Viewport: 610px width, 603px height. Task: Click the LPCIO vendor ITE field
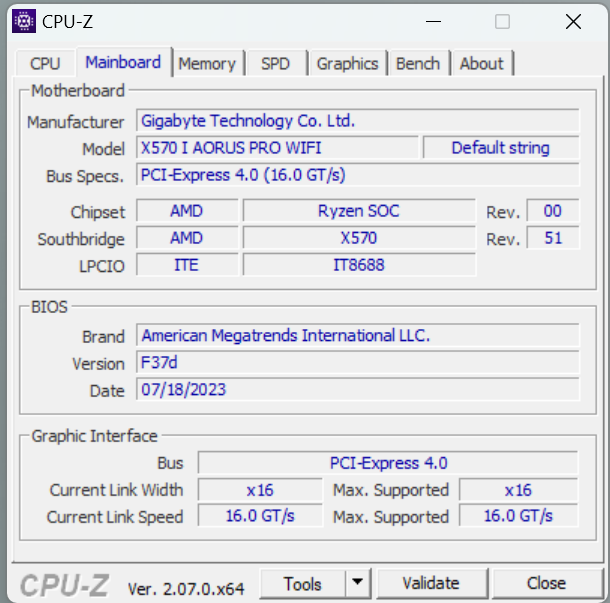point(187,265)
